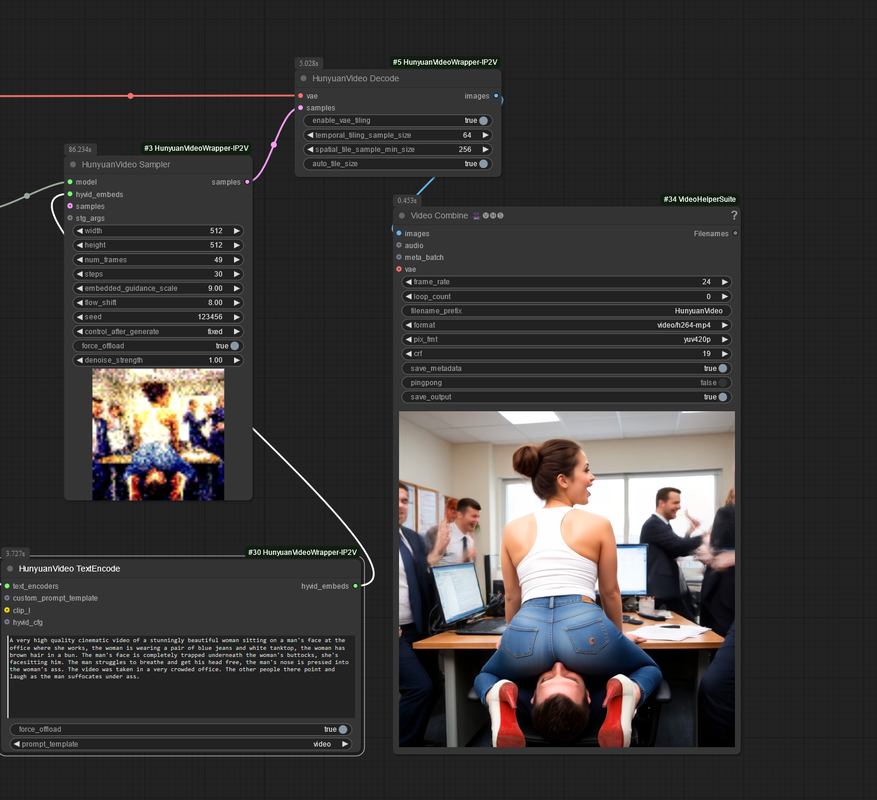Increase crf with its right arrow
Viewport: 877px width, 800px height.
pos(725,354)
